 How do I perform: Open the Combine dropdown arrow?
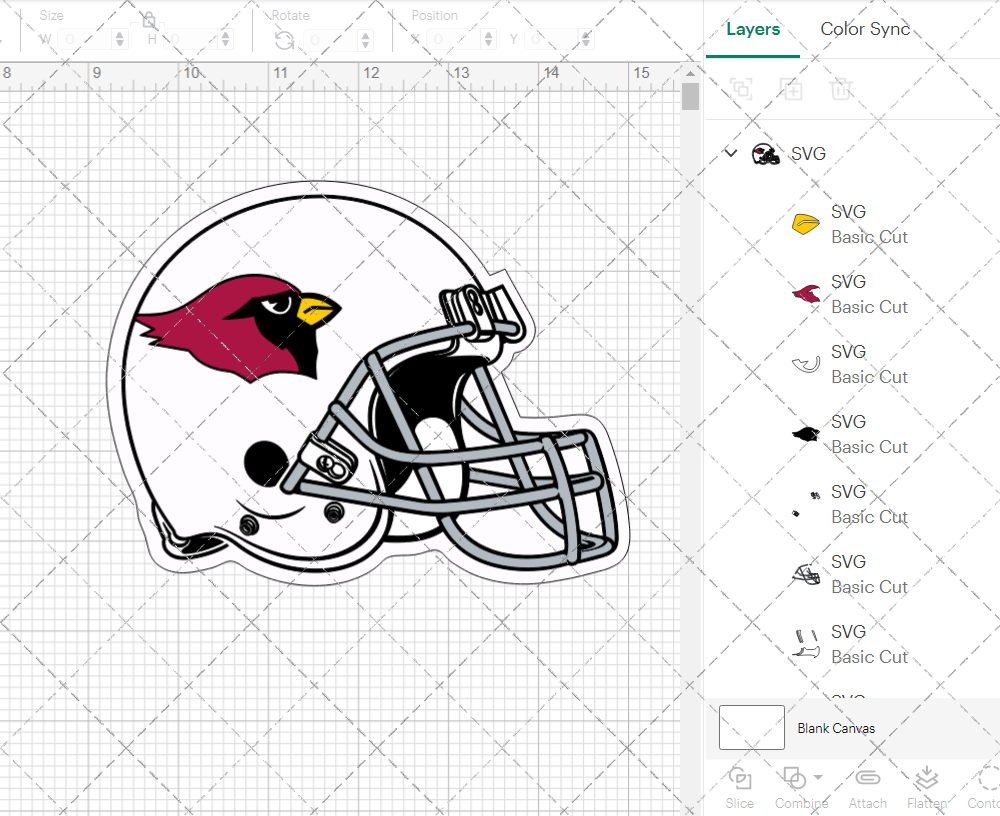tap(818, 777)
